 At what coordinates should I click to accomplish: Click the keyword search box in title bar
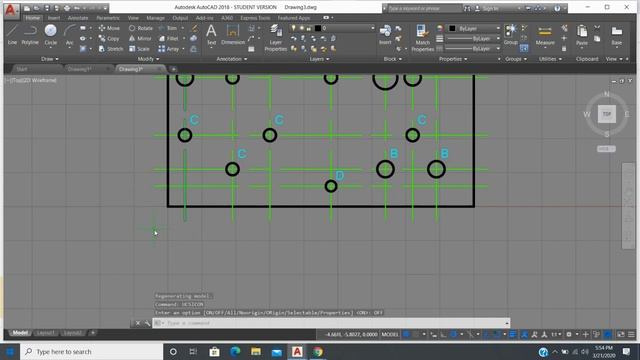pos(424,8)
